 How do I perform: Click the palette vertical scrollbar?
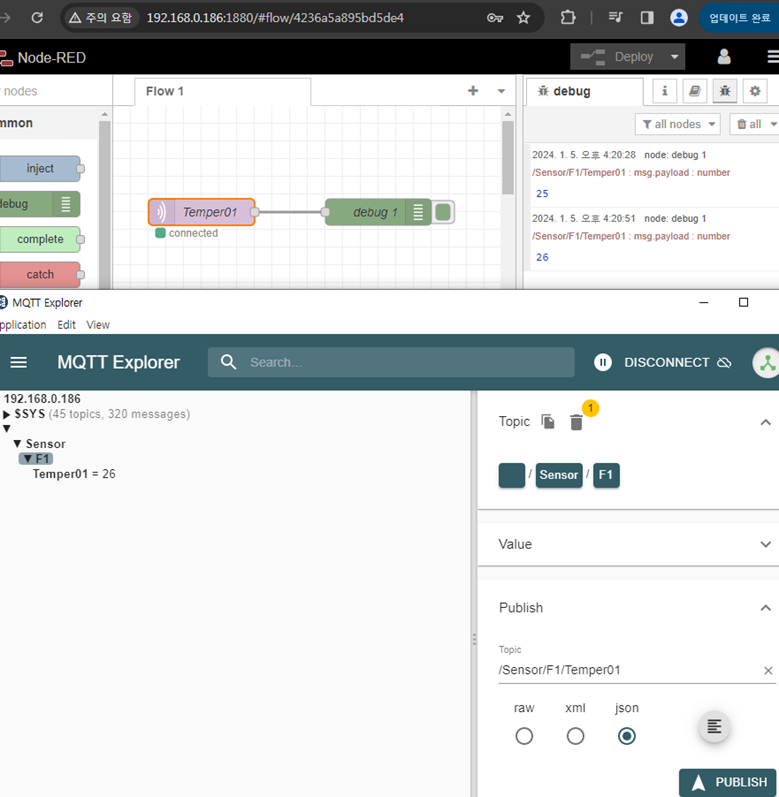[x=105, y=203]
